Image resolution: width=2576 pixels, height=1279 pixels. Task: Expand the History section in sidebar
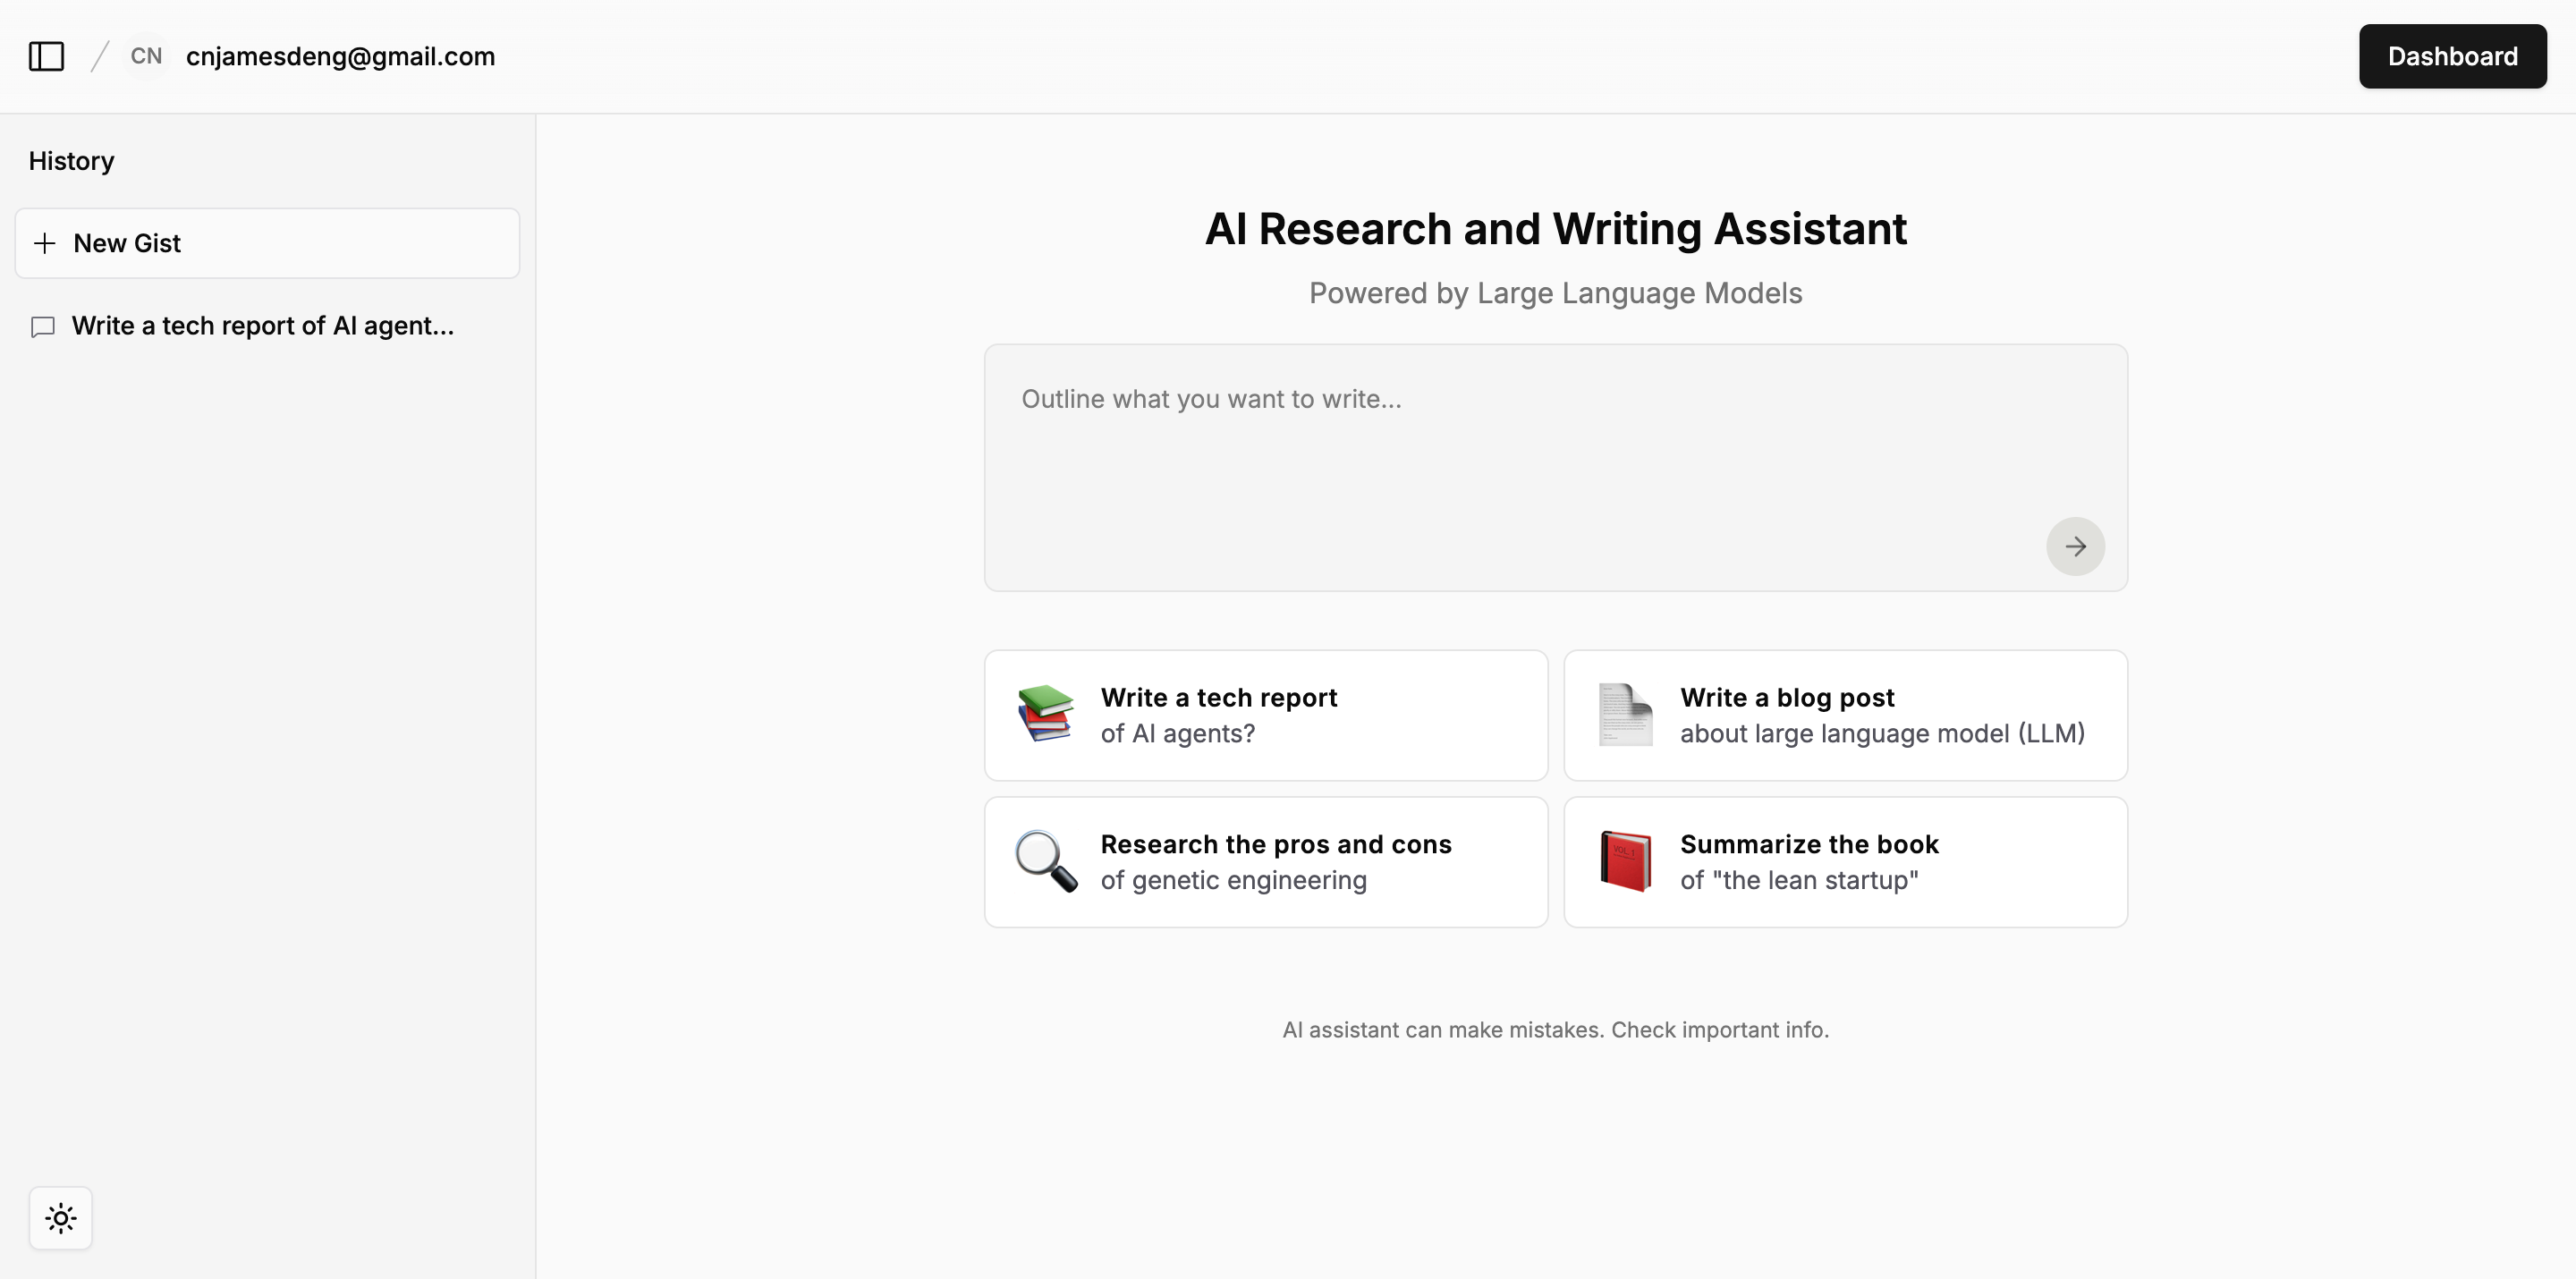pos(72,161)
